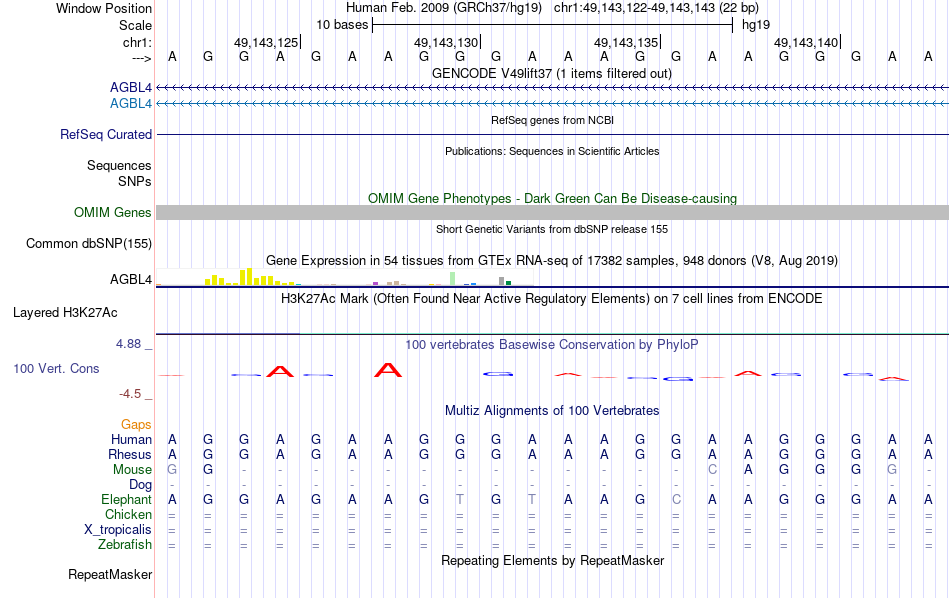This screenshot has width=950, height=598.
Task: Click the green "OMIM Genes" label
Action: 112,212
